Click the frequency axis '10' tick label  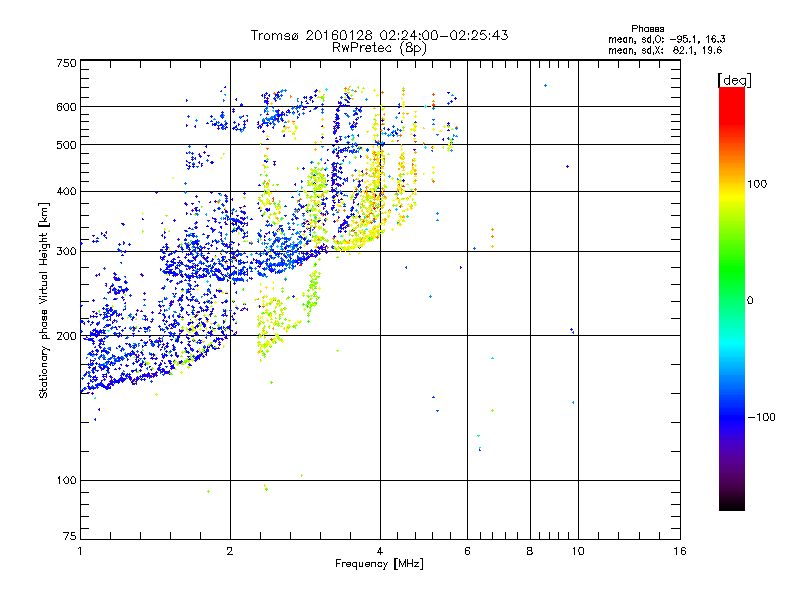point(578,551)
